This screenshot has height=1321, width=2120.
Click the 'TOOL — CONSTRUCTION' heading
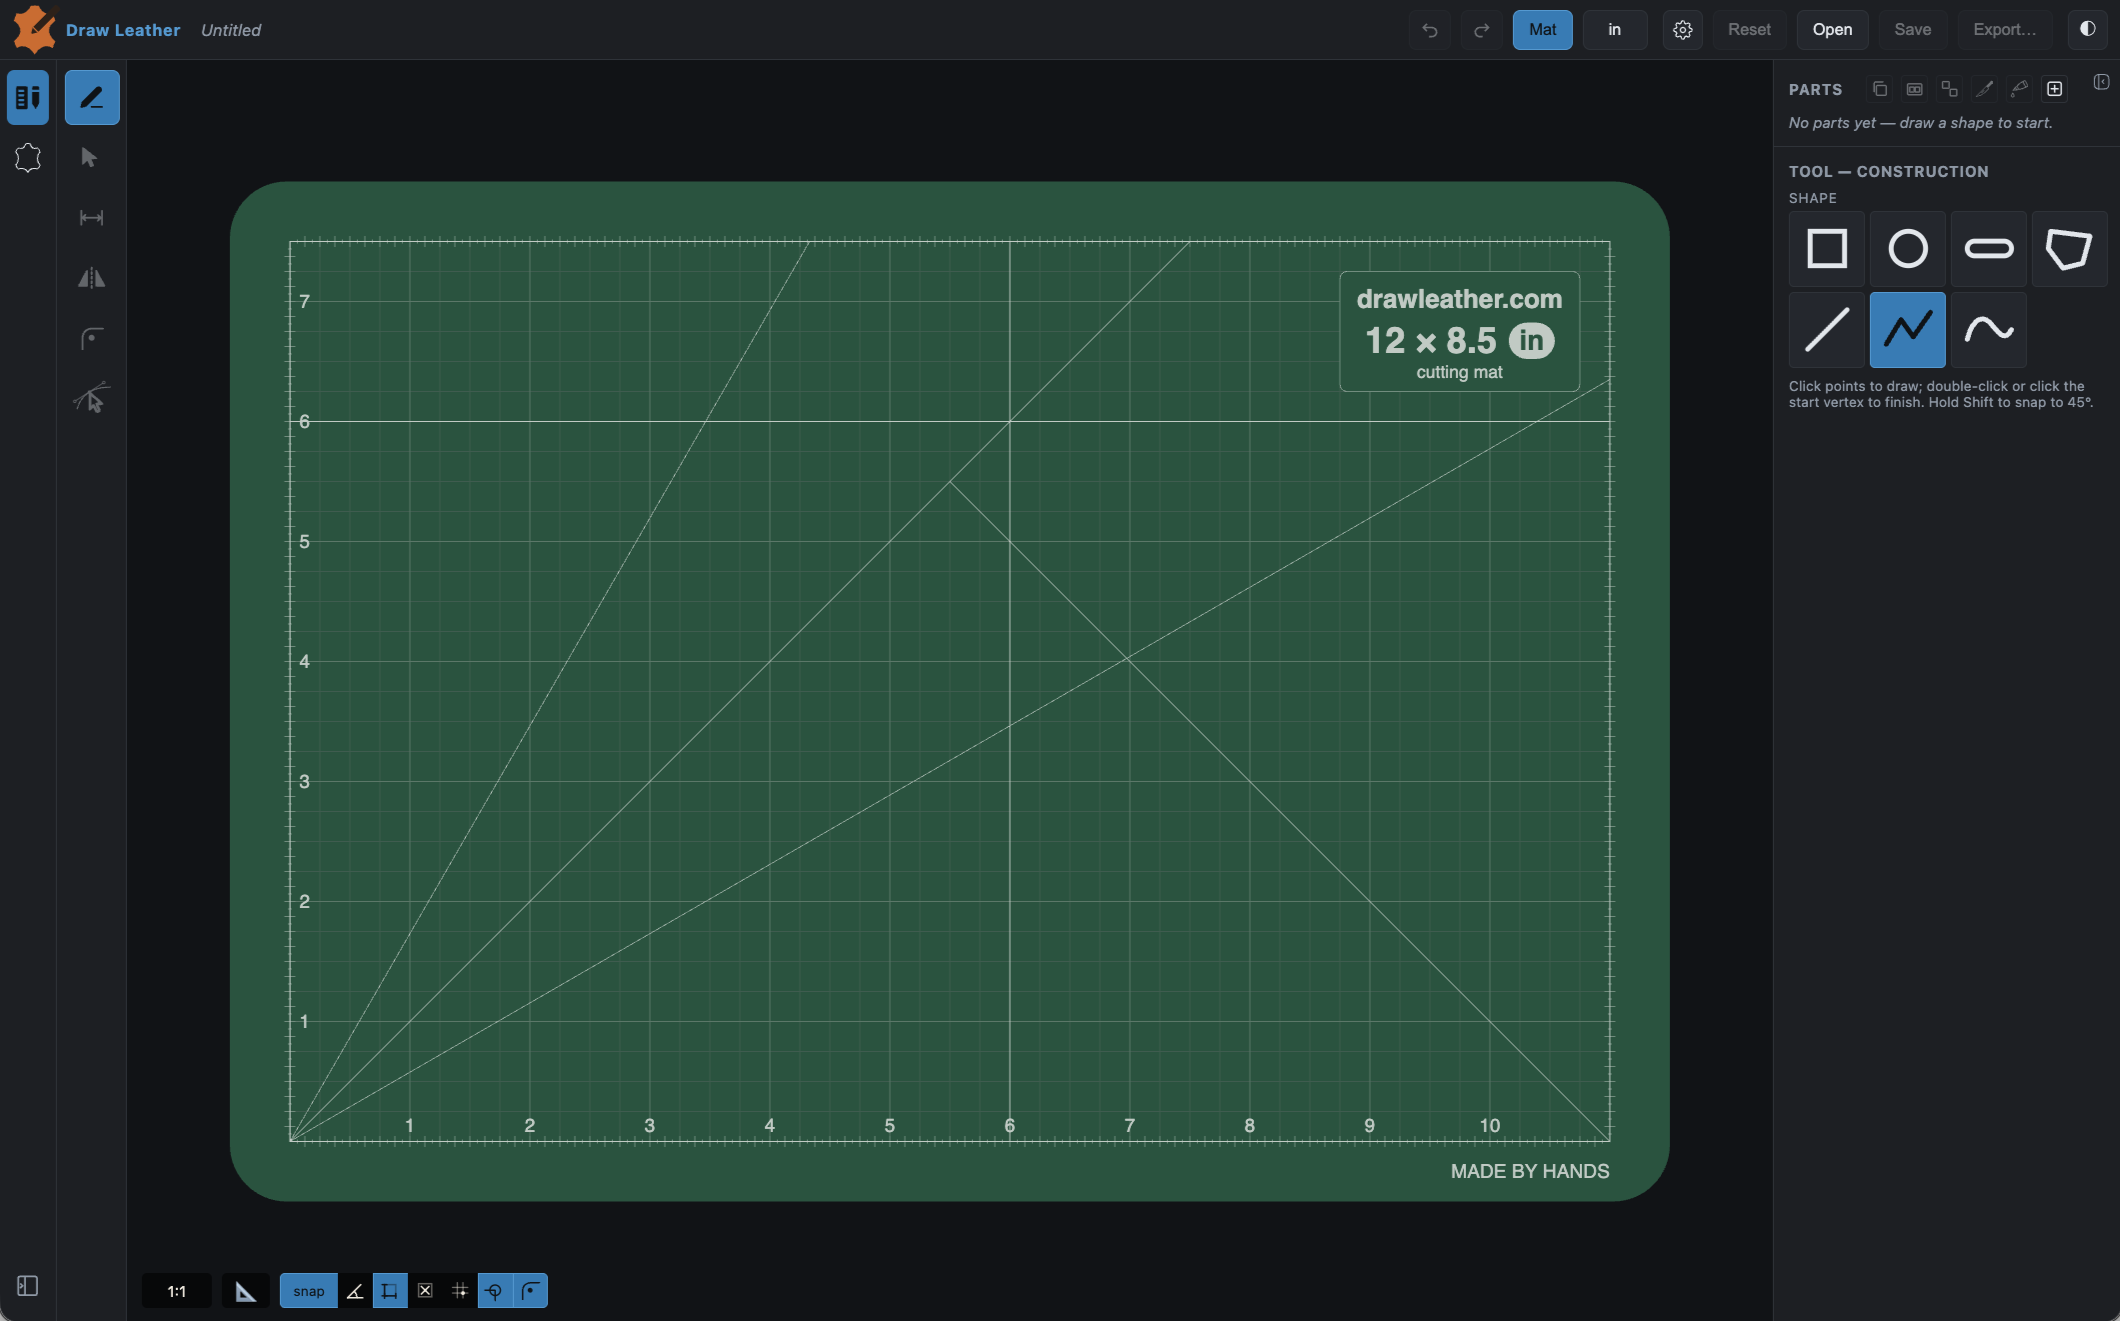pyautogui.click(x=1888, y=172)
